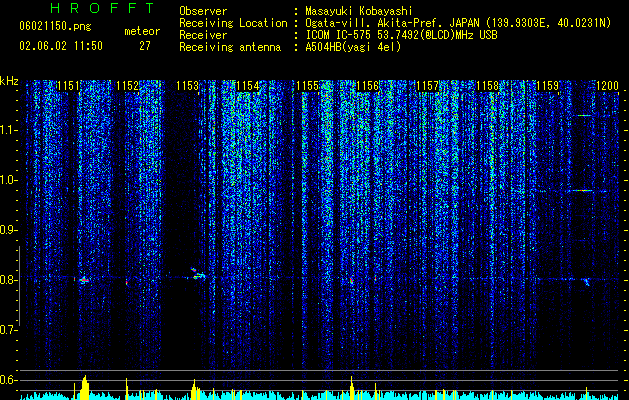Click the vertical gray frequency range bar
629x400 pixels.
coord(19,286)
